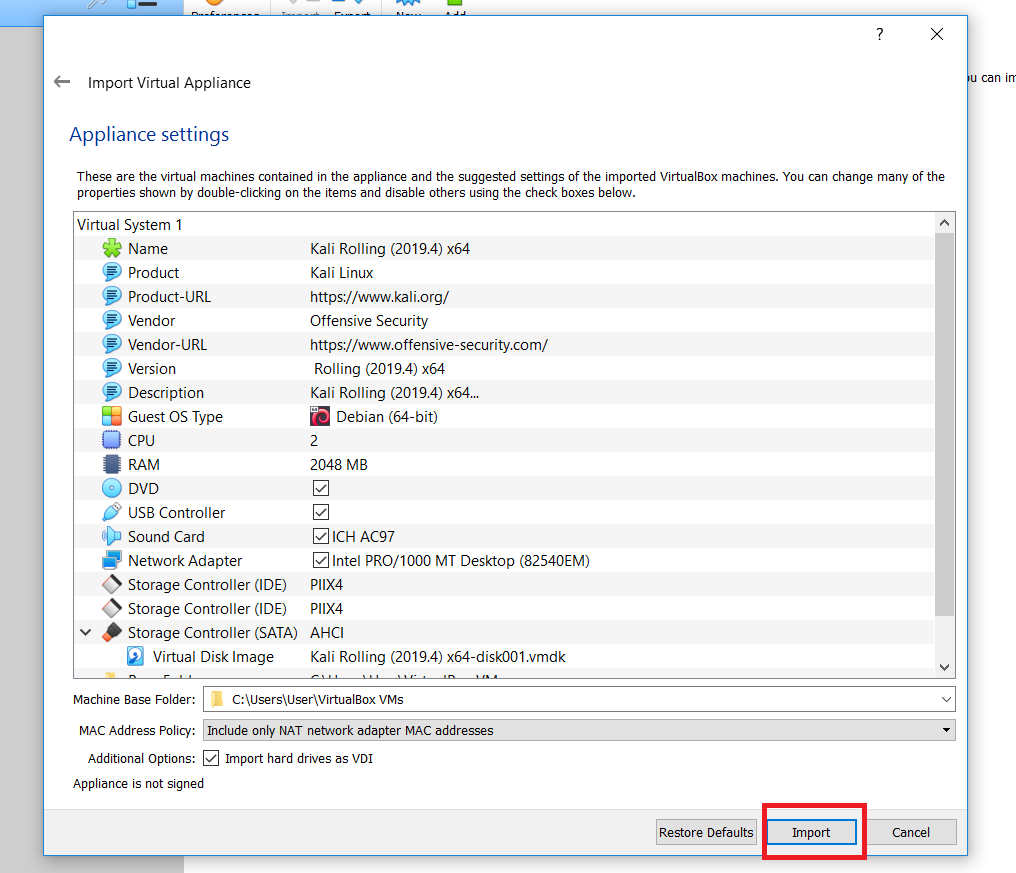Screen dimensions: 1016x873
Task: Click the DVD disc icon
Action: 111,489
